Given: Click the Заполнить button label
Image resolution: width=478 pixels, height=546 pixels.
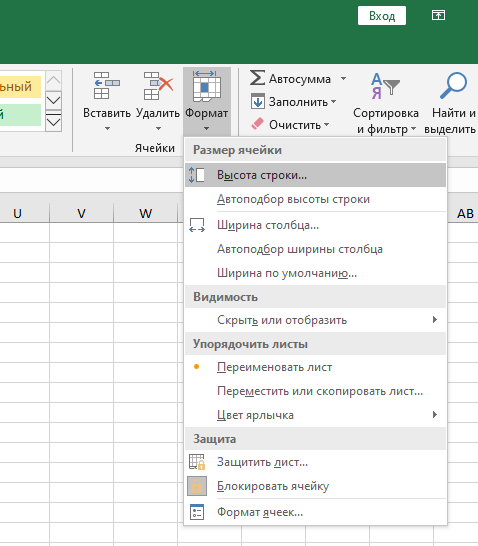Looking at the screenshot, I should (x=298, y=102).
